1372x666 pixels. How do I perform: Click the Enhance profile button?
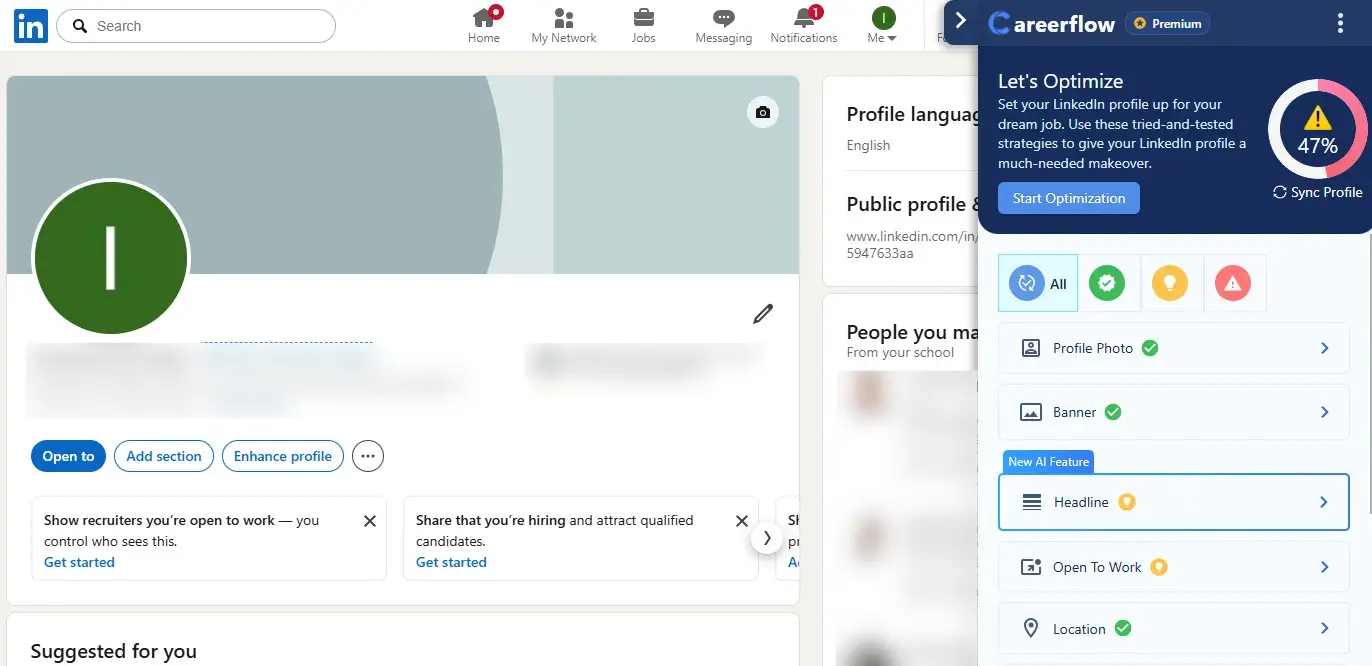(x=282, y=456)
